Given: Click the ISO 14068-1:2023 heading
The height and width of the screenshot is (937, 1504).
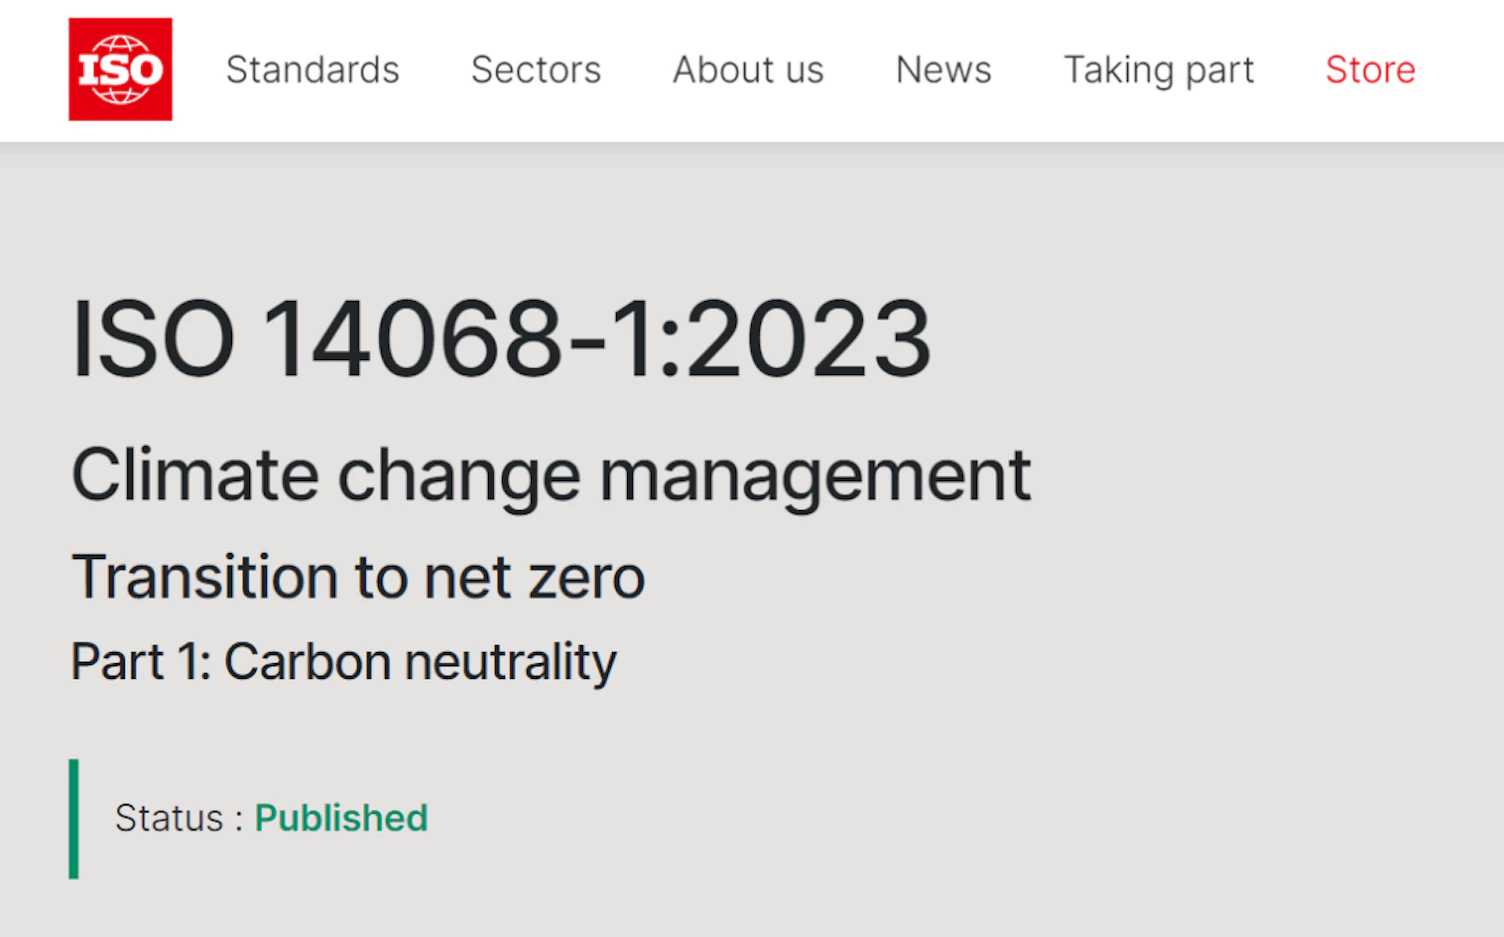Looking at the screenshot, I should pyautogui.click(x=501, y=340).
